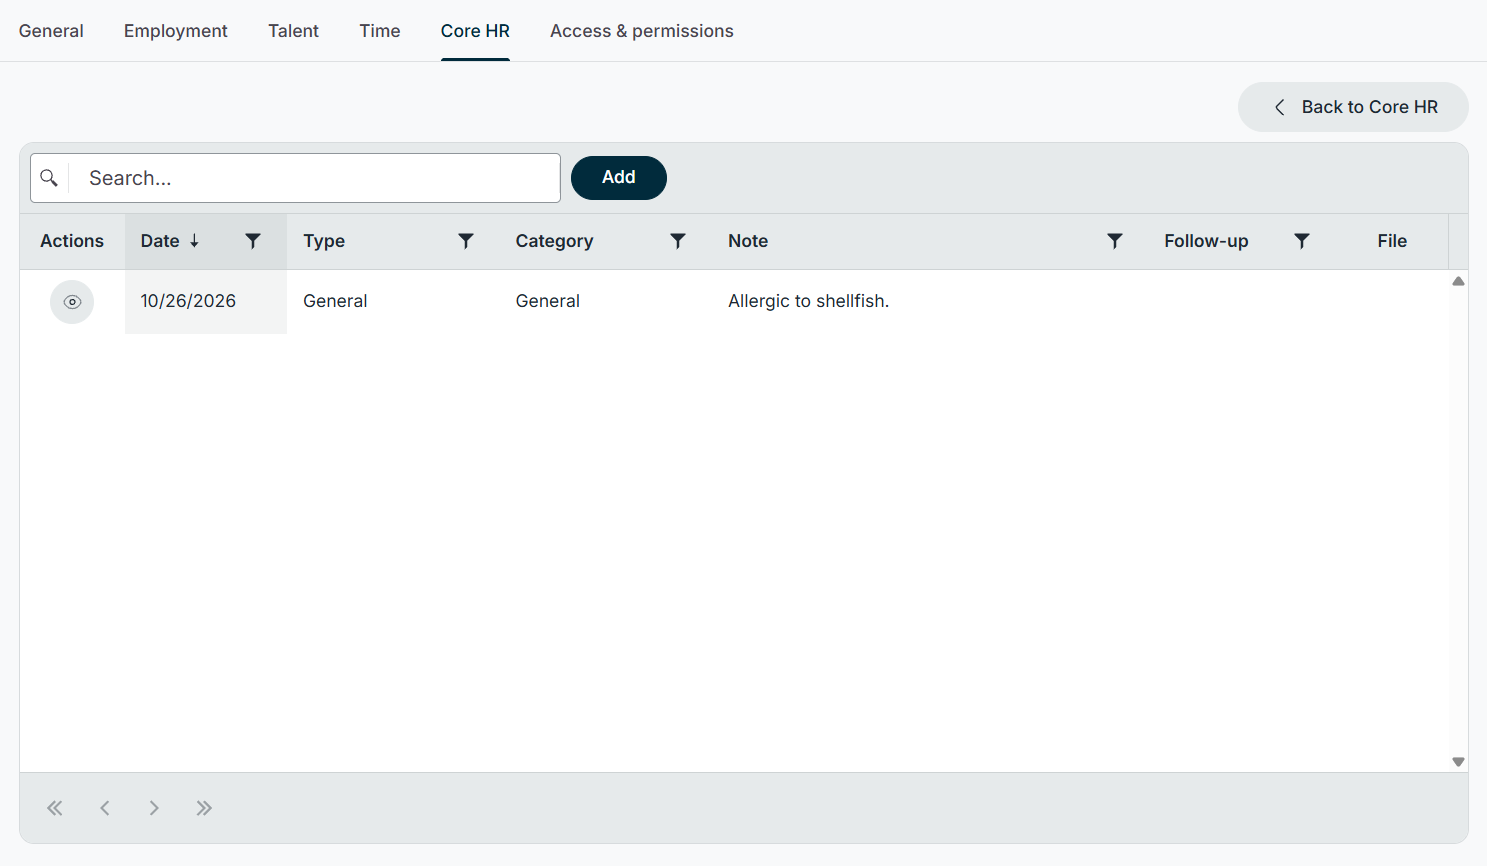This screenshot has width=1487, height=866.
Task: Open the Access & permissions tab
Action: click(x=642, y=31)
